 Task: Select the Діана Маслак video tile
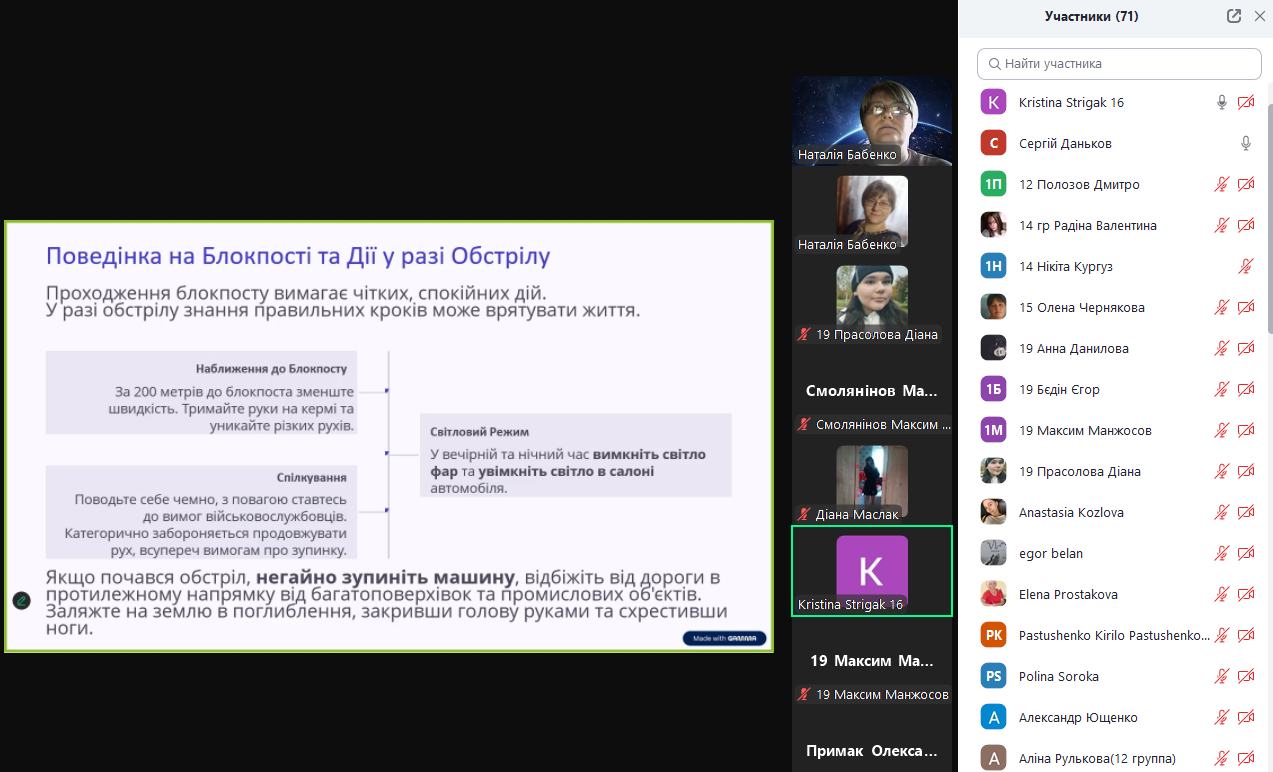pos(872,482)
